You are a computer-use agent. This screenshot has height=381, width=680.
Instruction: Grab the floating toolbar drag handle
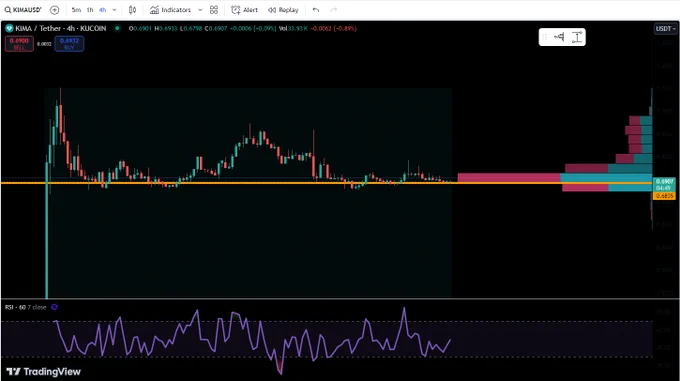click(x=545, y=37)
